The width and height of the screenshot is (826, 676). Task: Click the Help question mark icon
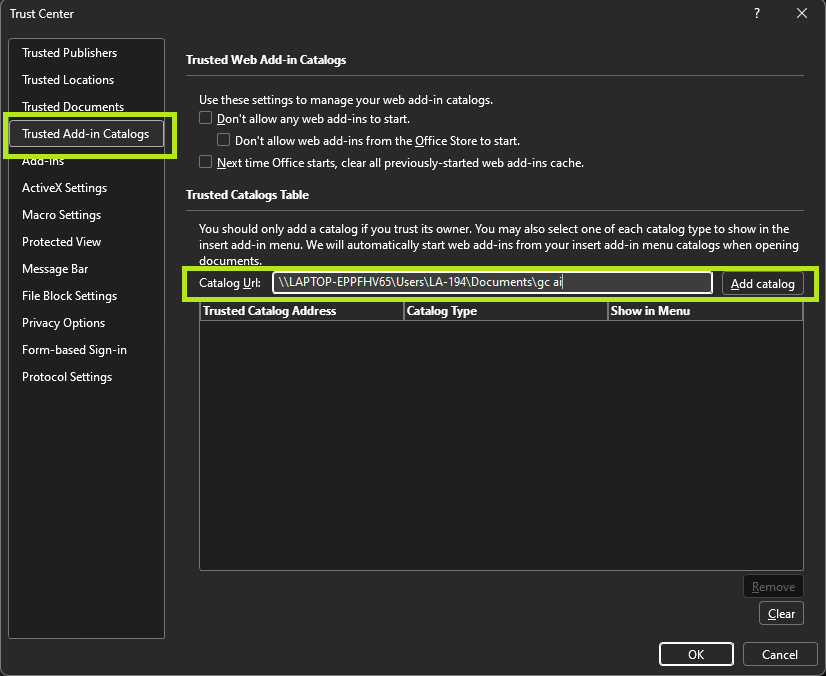[x=756, y=13]
